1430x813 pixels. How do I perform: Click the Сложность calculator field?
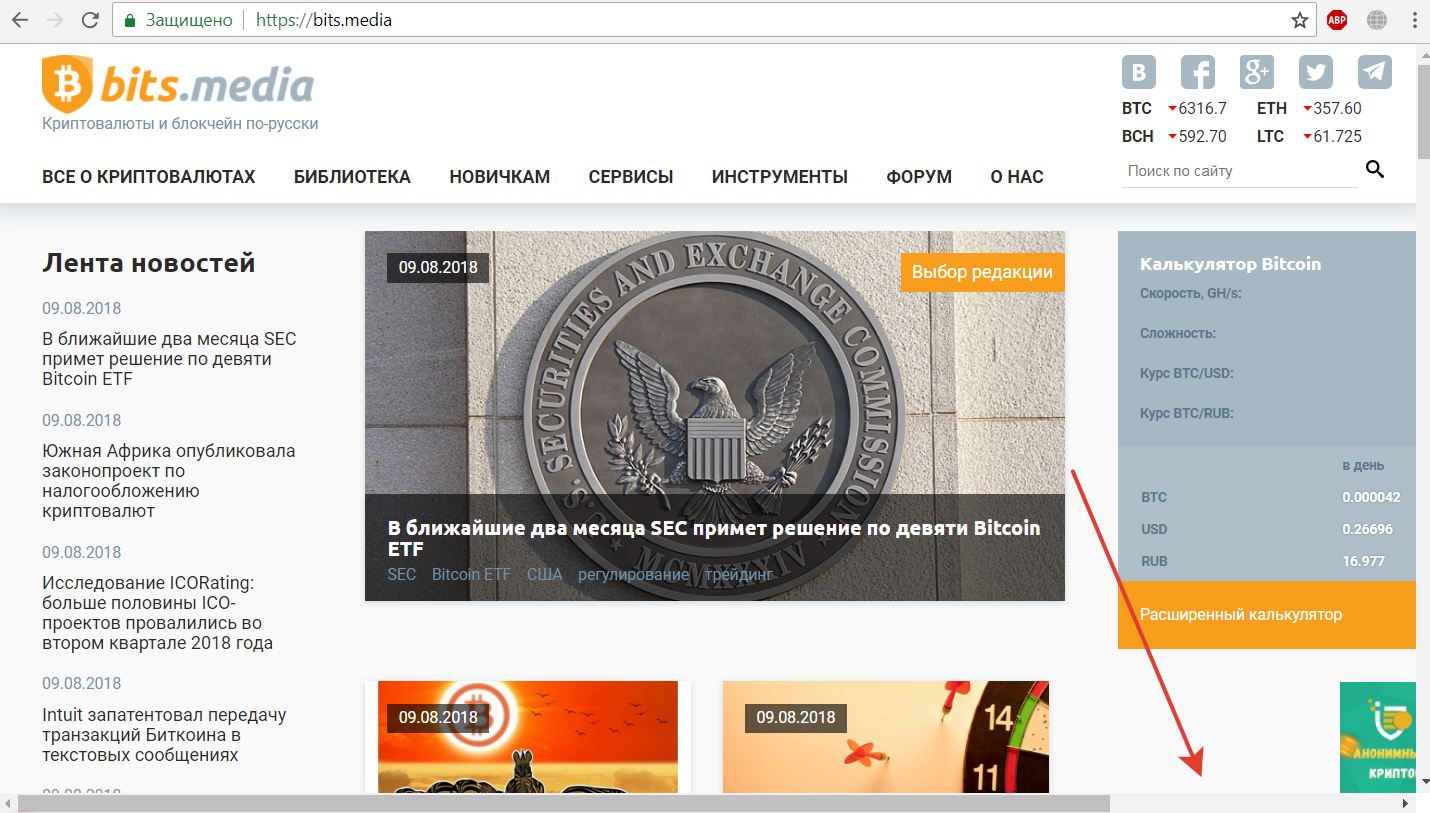point(1178,334)
